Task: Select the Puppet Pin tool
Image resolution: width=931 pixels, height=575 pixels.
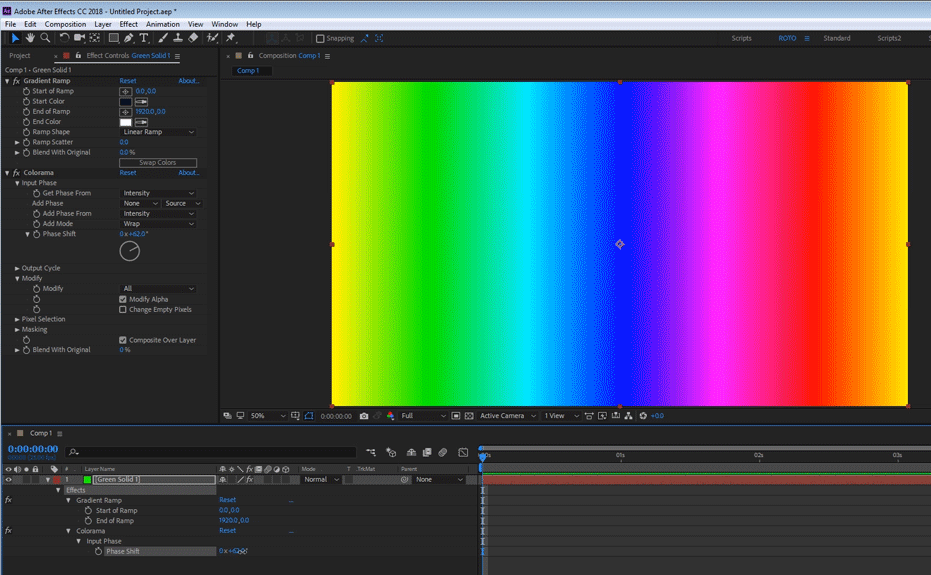Action: [231, 38]
